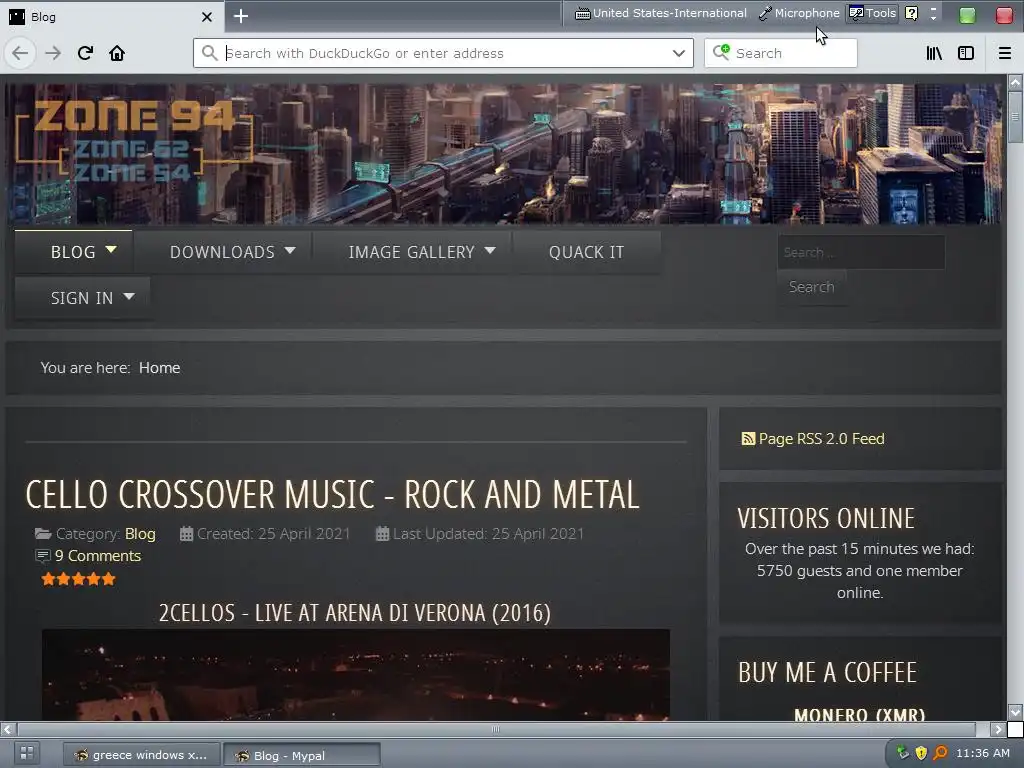Select the Blog browser tab
The width and height of the screenshot is (1024, 768).
point(112,16)
